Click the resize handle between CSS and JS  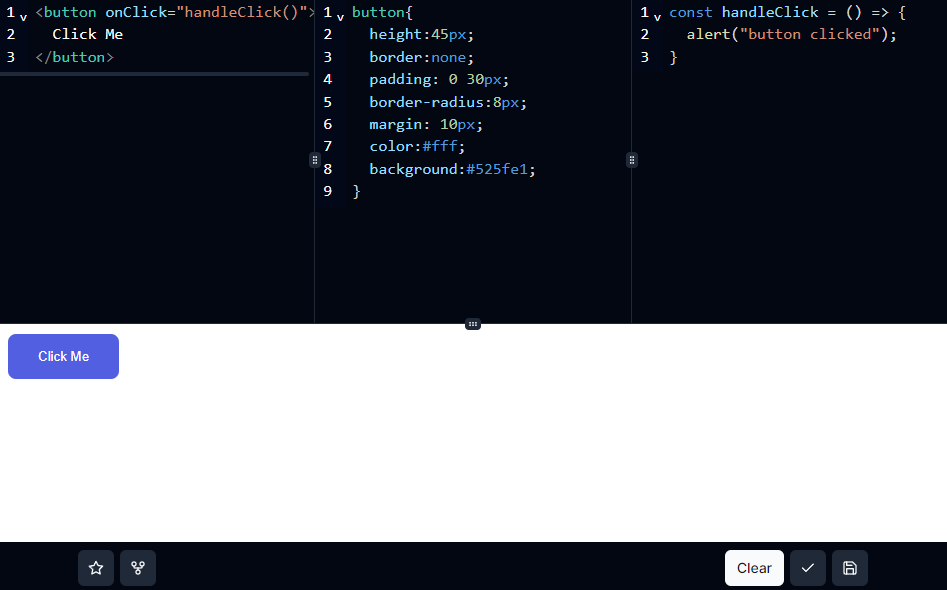click(x=632, y=160)
